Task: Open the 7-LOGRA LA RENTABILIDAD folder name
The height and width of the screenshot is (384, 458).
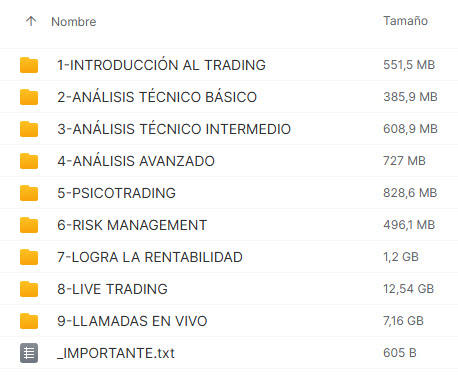Action: 150,257
